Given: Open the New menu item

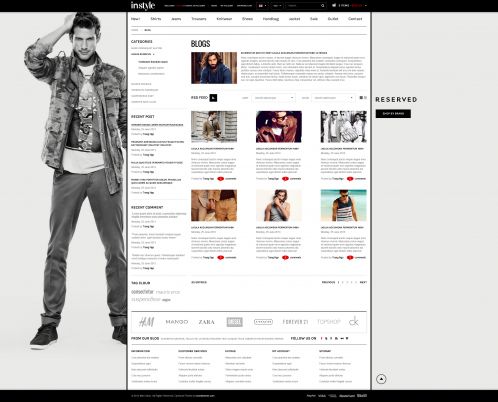Looking at the screenshot, I should click(135, 19).
